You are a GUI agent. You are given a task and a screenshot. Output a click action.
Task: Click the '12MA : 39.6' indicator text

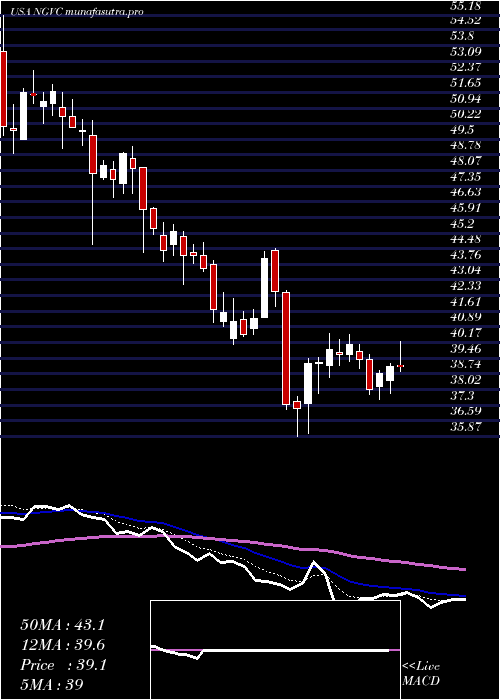pos(62,645)
